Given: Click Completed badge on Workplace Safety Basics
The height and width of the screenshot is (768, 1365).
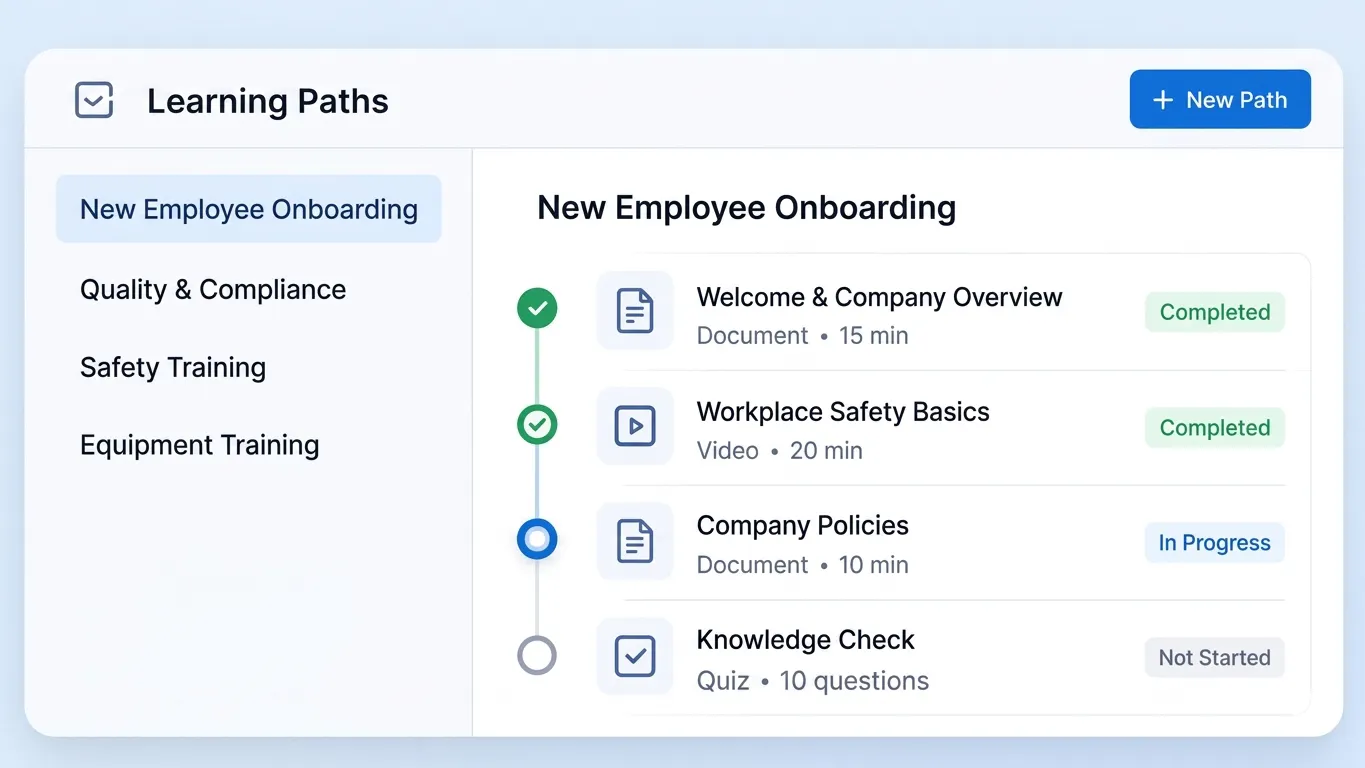Looking at the screenshot, I should coord(1215,427).
